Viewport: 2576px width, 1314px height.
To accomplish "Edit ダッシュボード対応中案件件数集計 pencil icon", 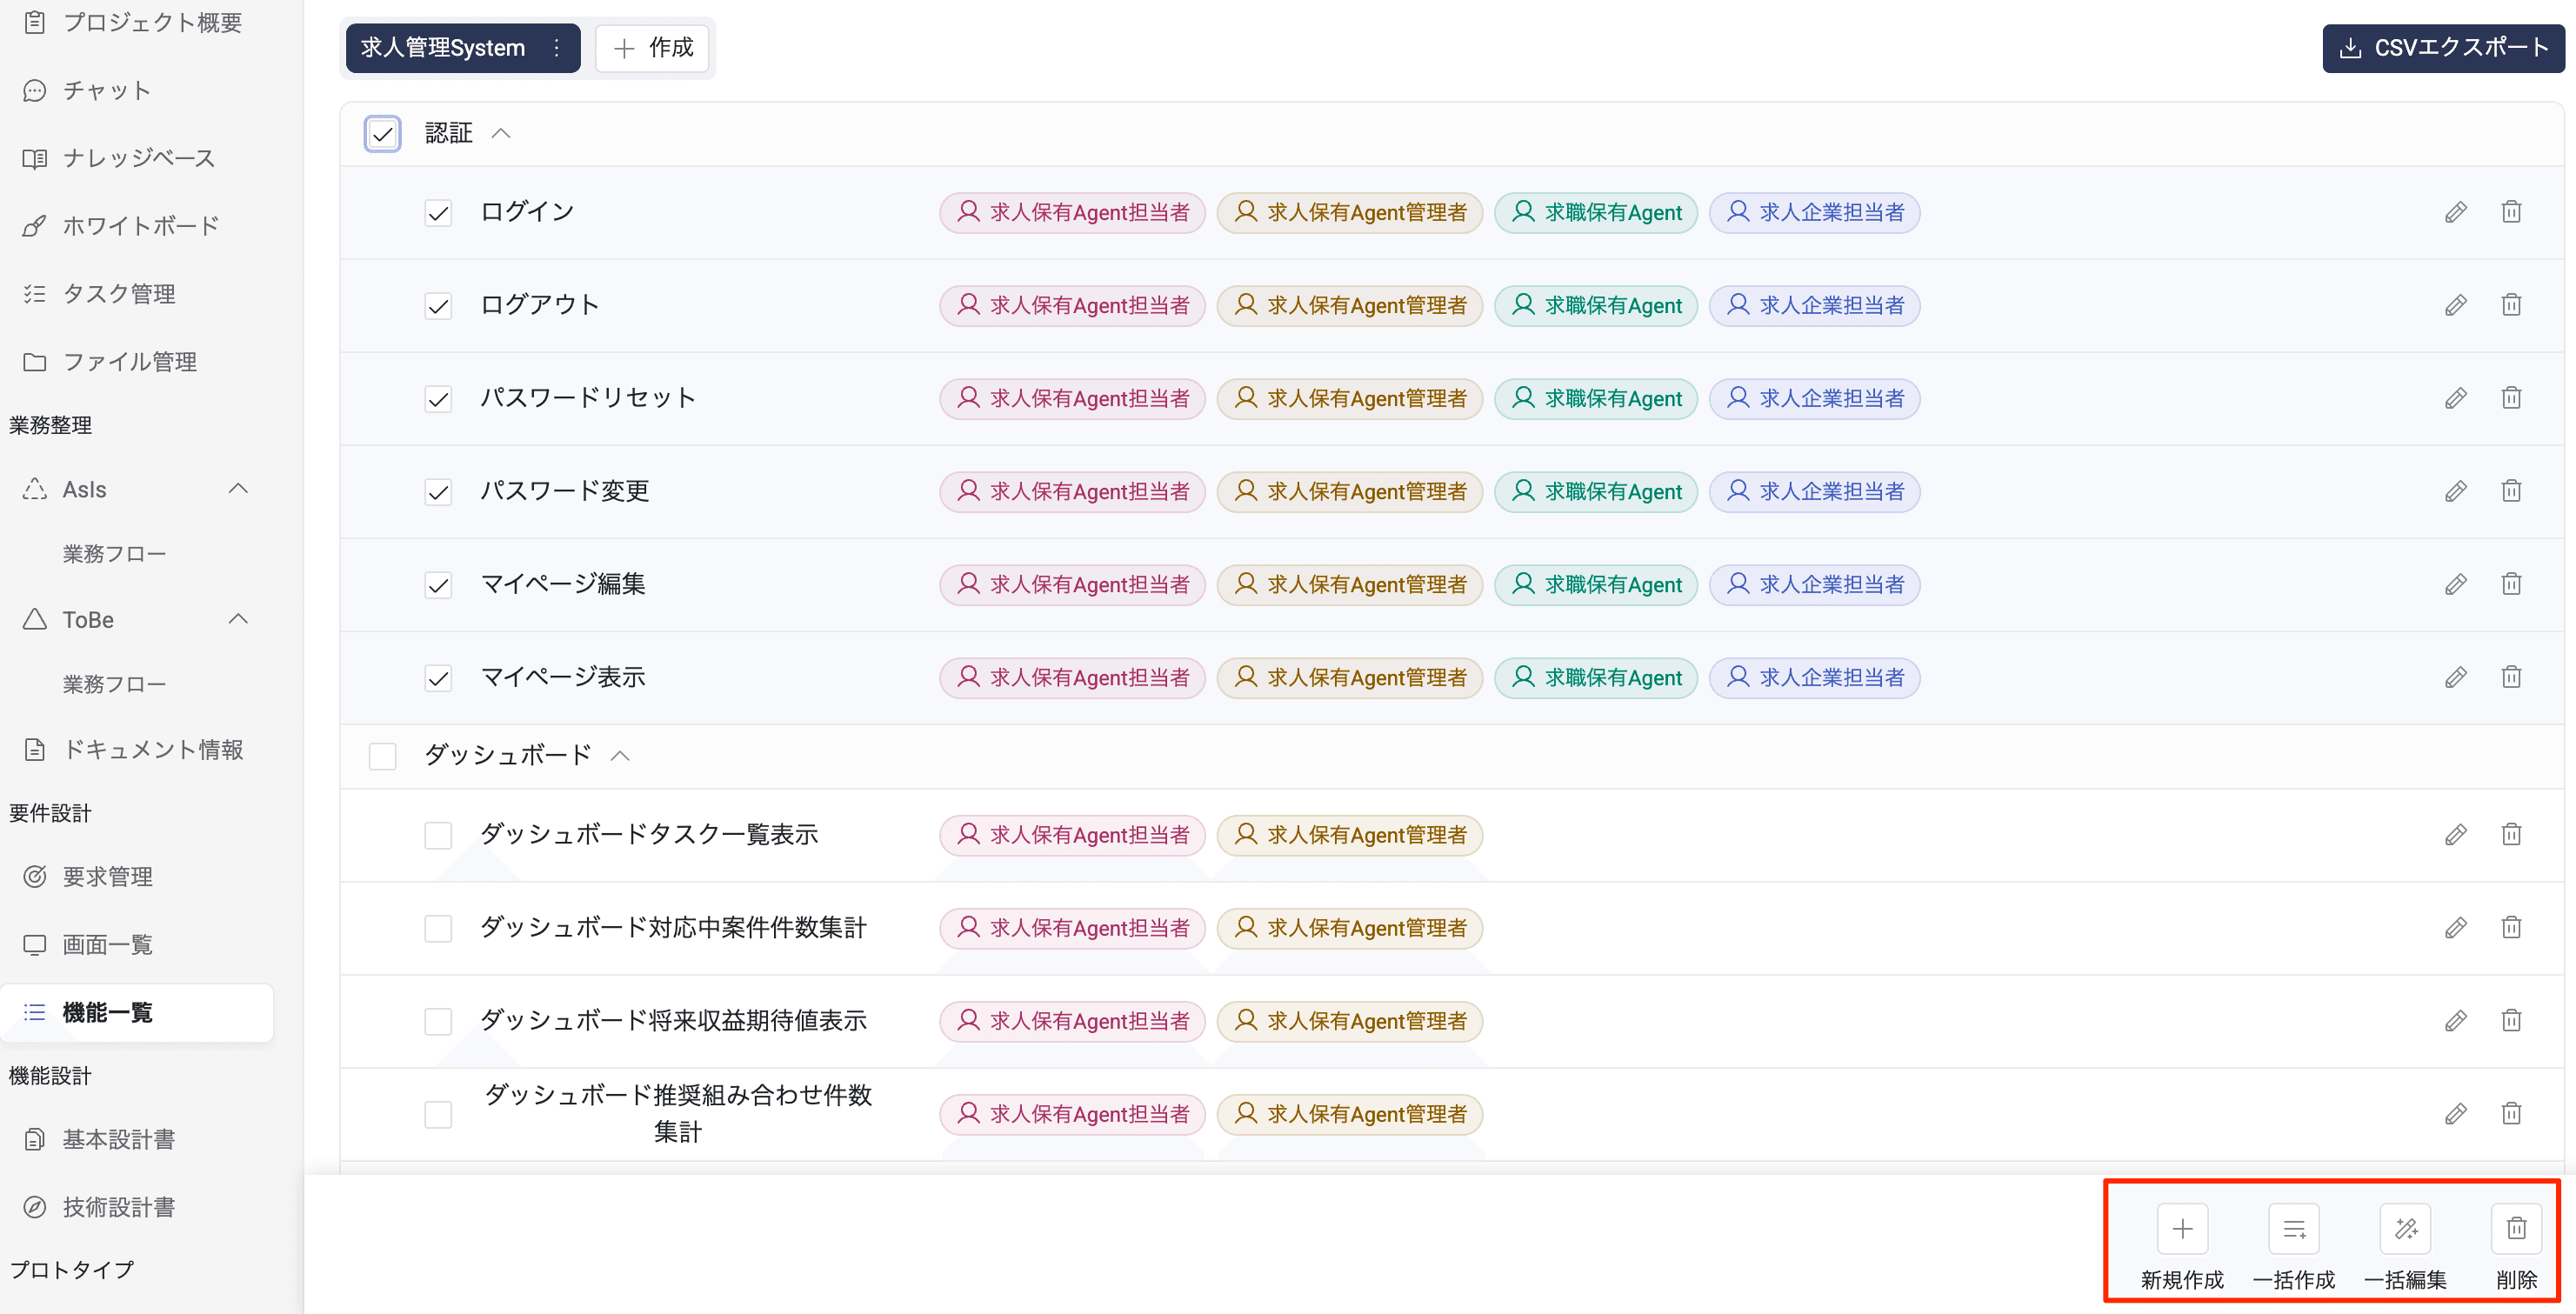I will tap(2456, 927).
